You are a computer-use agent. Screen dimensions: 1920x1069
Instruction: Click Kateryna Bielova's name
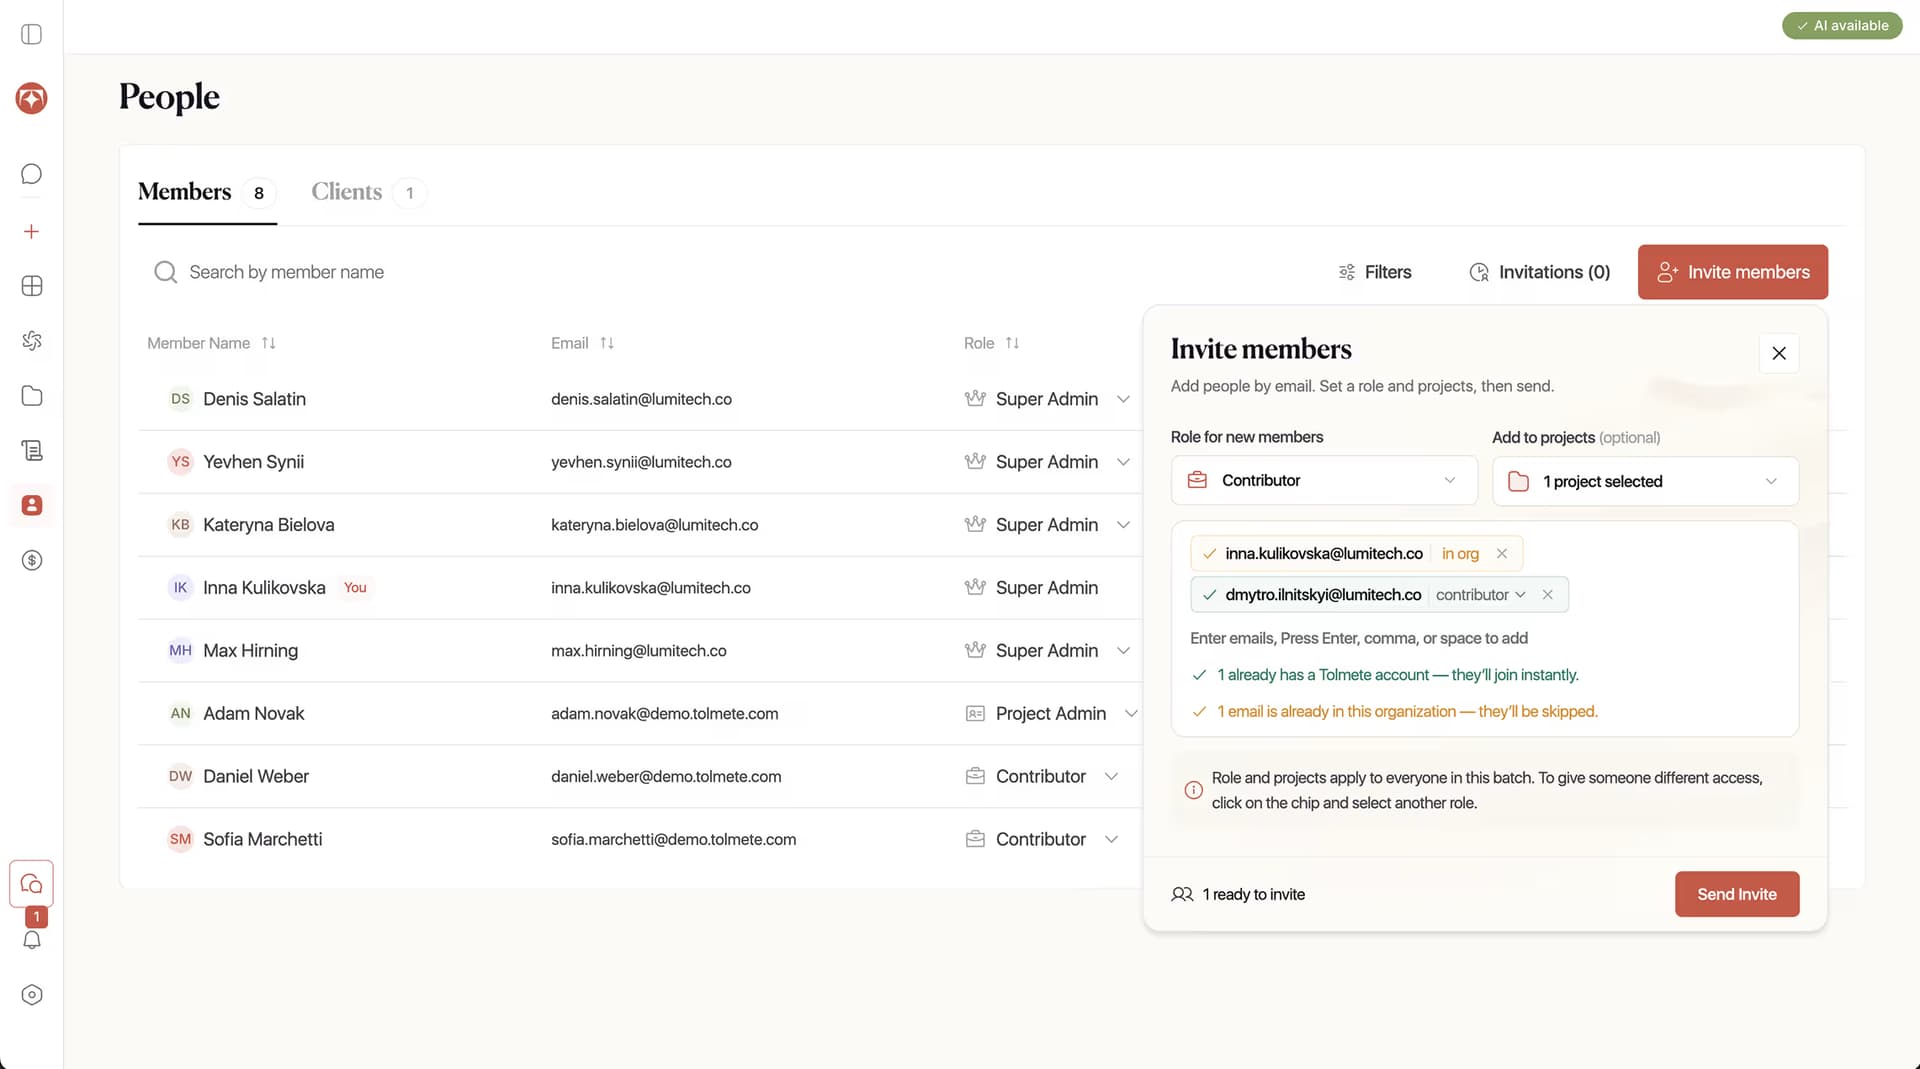(x=269, y=525)
